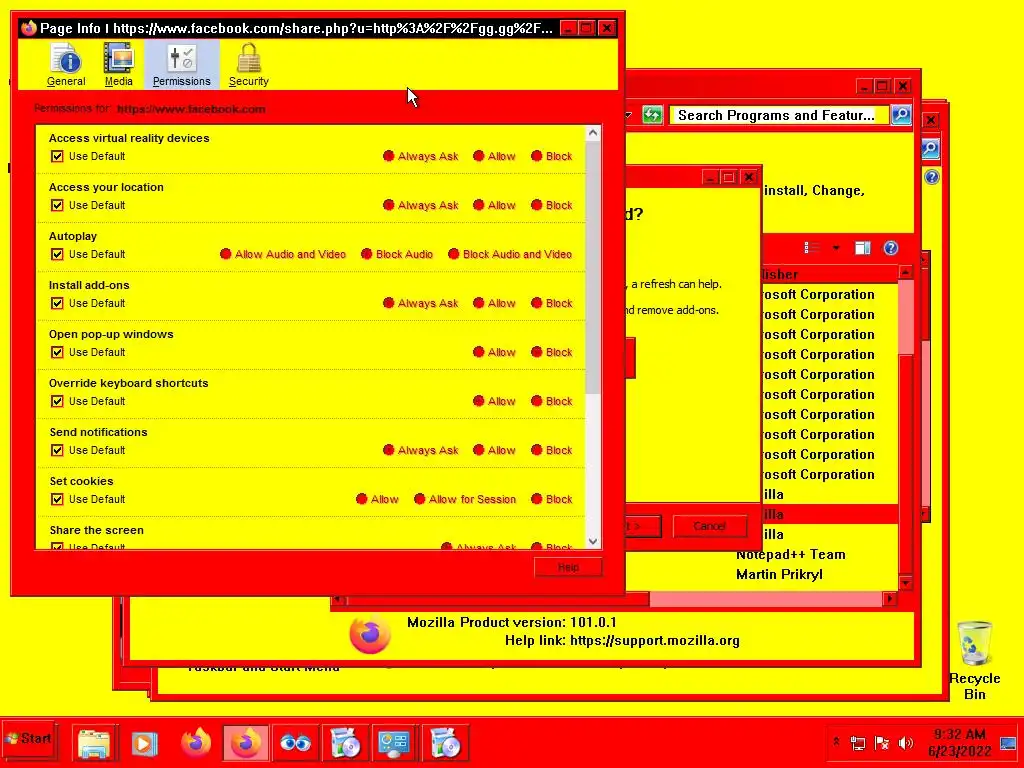Choose Block for Override keyboard shortcuts

tap(537, 401)
